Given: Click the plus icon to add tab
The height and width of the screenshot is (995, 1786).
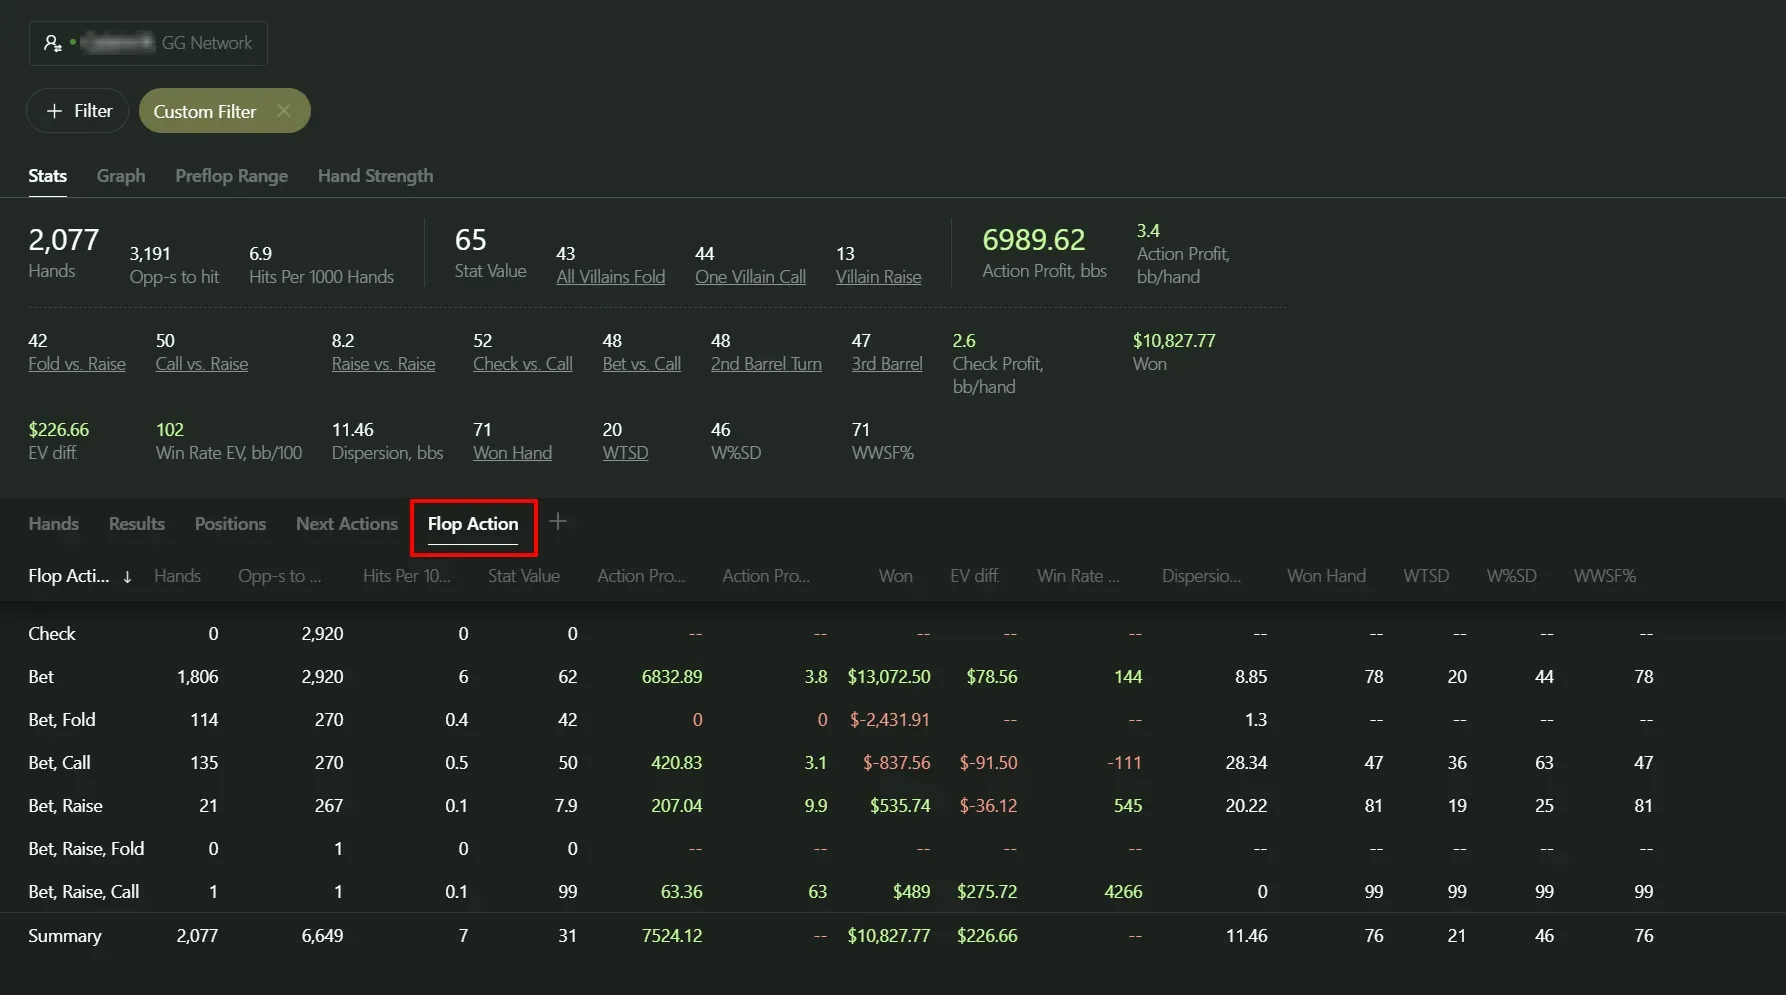Looking at the screenshot, I should click(x=558, y=522).
